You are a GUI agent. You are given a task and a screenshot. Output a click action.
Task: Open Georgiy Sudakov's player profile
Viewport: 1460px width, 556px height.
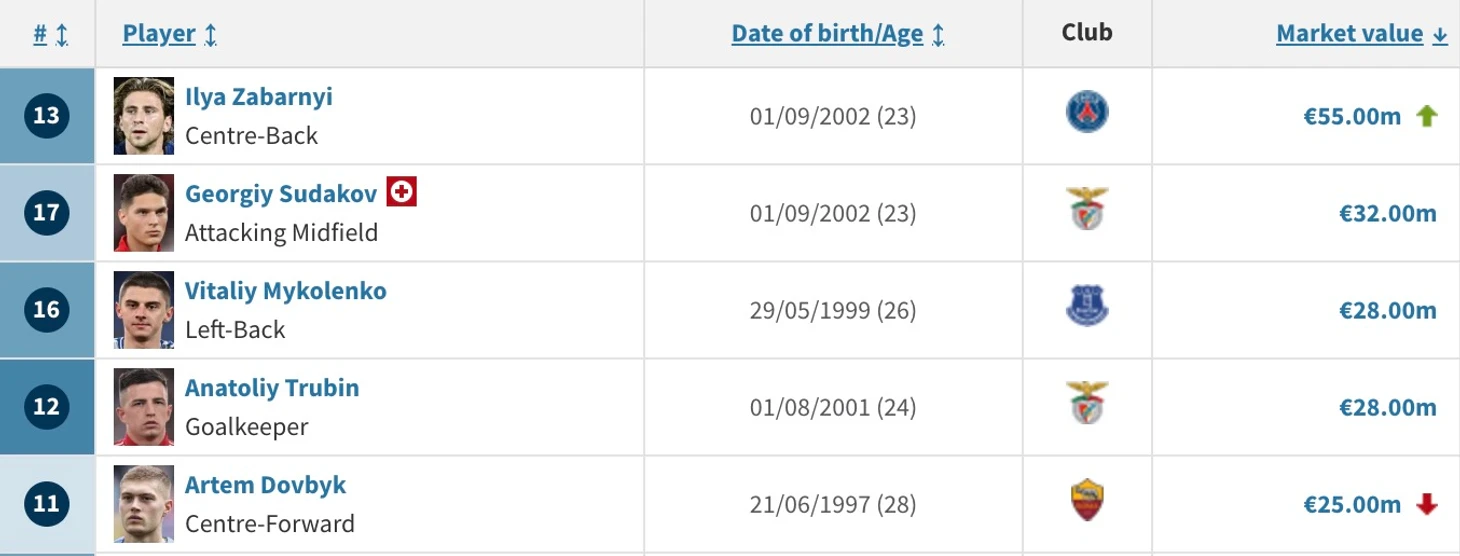point(281,193)
